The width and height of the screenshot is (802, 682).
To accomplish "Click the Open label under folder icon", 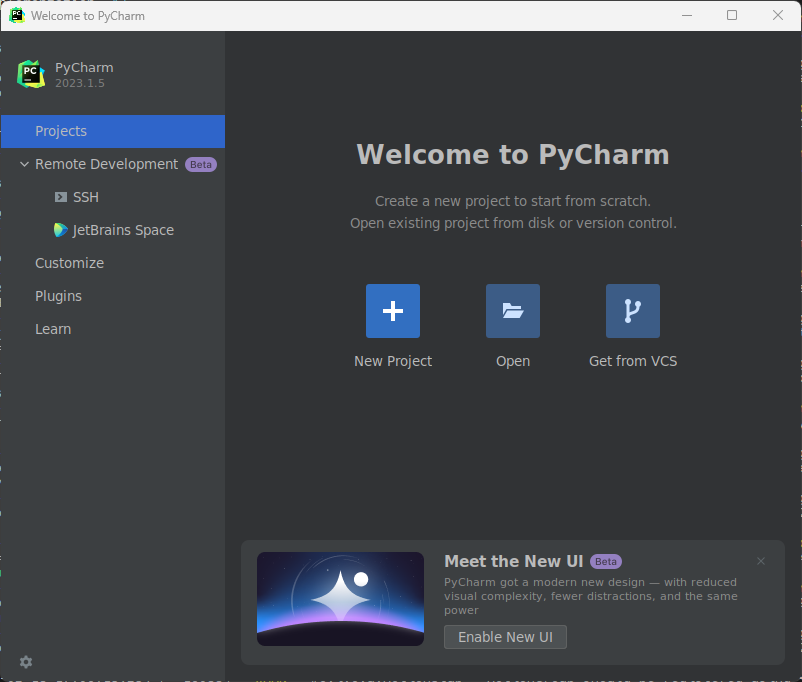I will (513, 362).
